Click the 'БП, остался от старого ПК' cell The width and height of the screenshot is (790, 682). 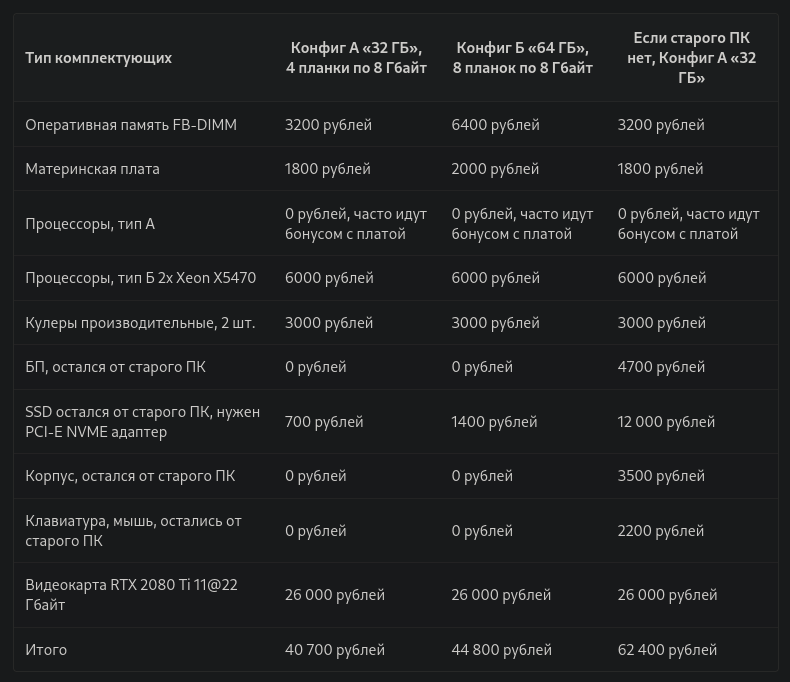(115, 367)
